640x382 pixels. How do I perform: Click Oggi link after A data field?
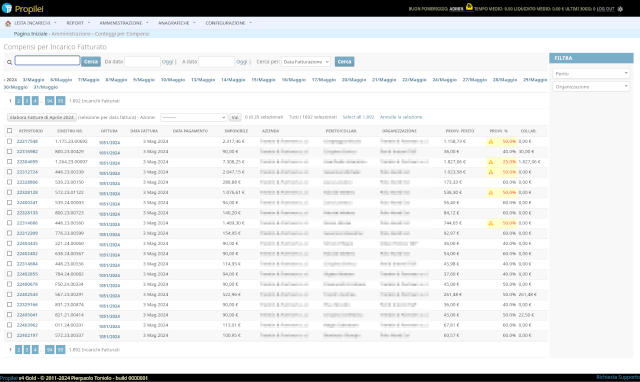[x=242, y=62]
